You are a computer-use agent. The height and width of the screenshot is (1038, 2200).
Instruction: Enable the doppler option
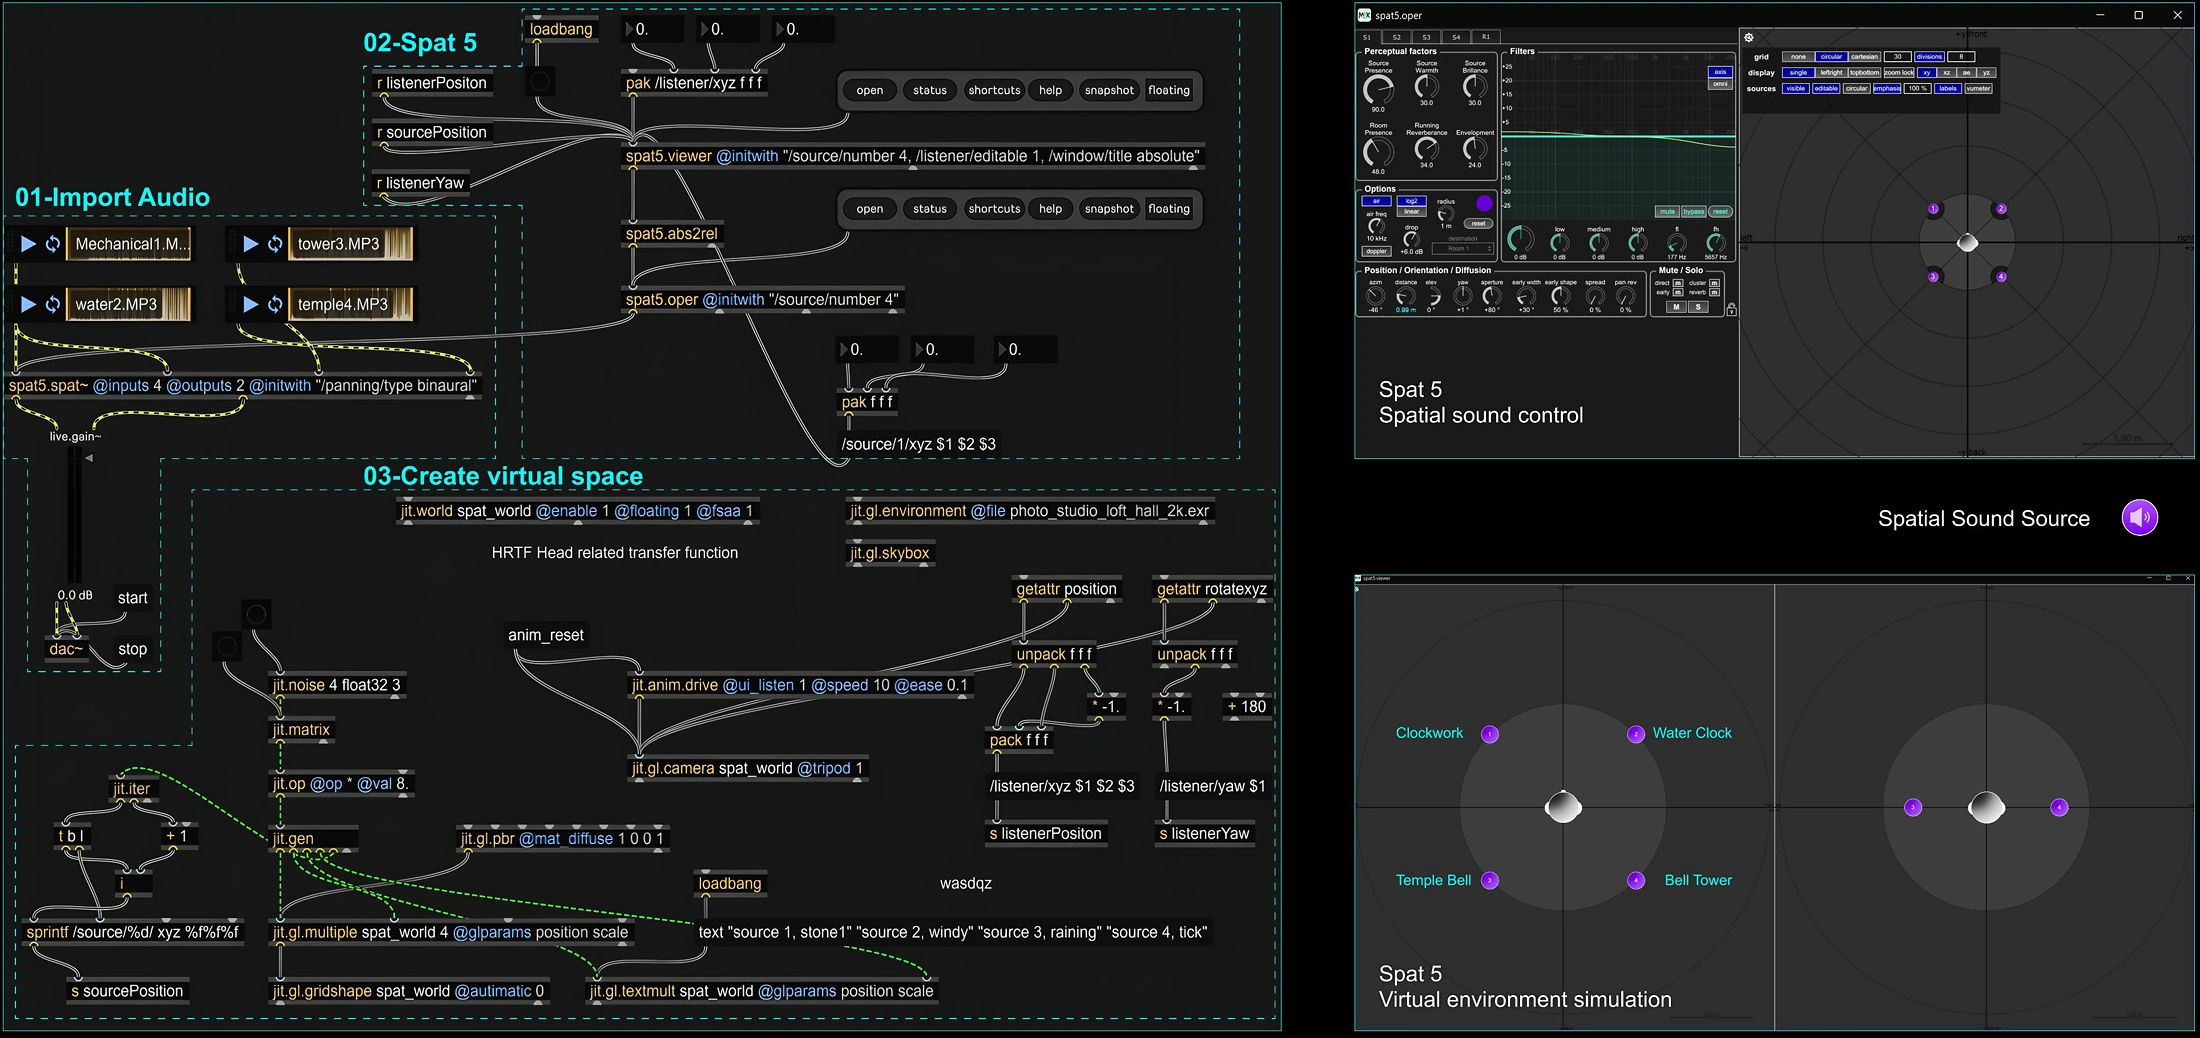pyautogui.click(x=1376, y=251)
